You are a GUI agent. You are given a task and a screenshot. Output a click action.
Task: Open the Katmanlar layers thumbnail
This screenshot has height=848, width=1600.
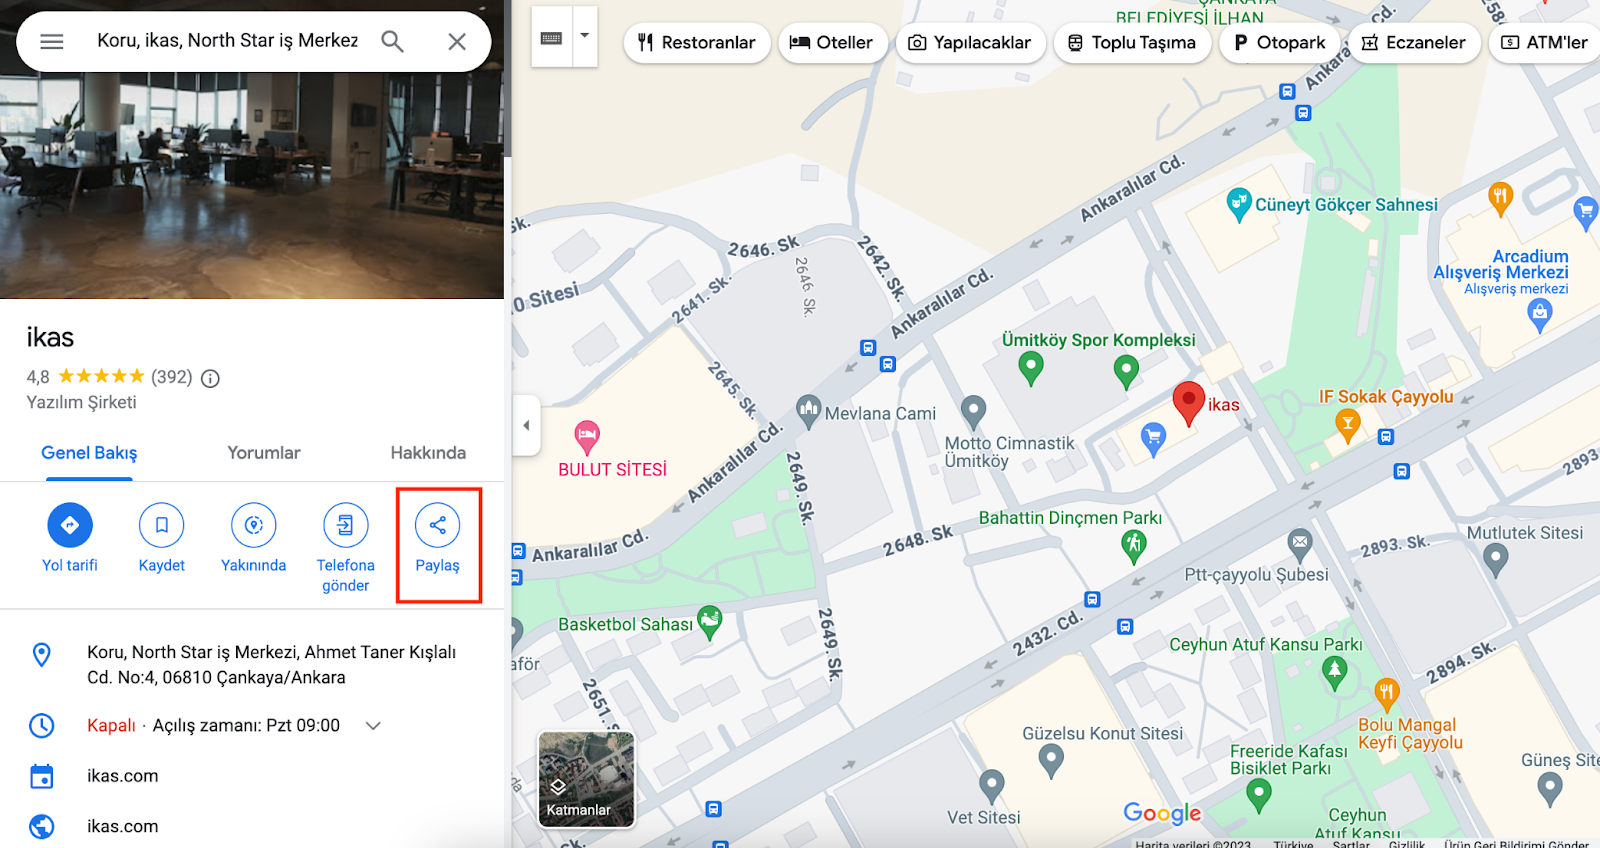[x=586, y=779]
